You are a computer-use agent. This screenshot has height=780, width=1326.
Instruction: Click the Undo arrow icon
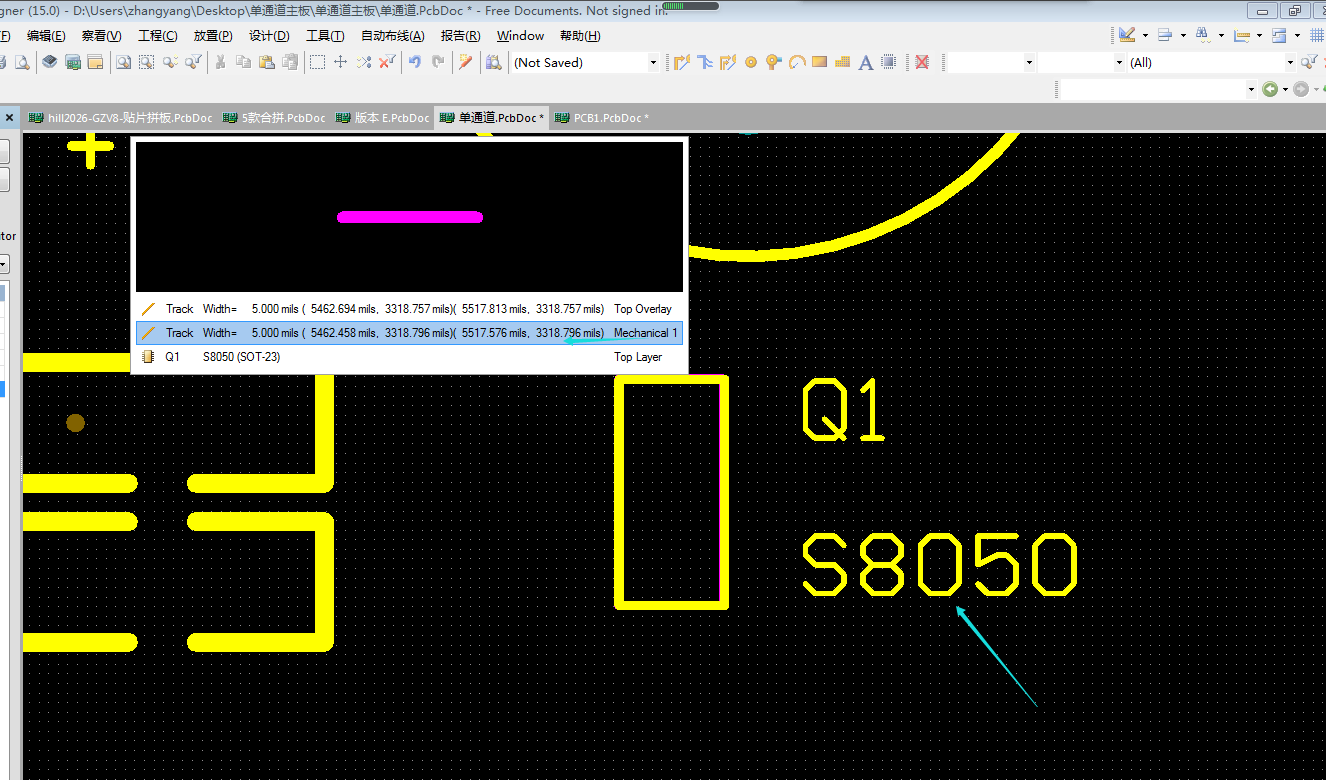coord(414,62)
